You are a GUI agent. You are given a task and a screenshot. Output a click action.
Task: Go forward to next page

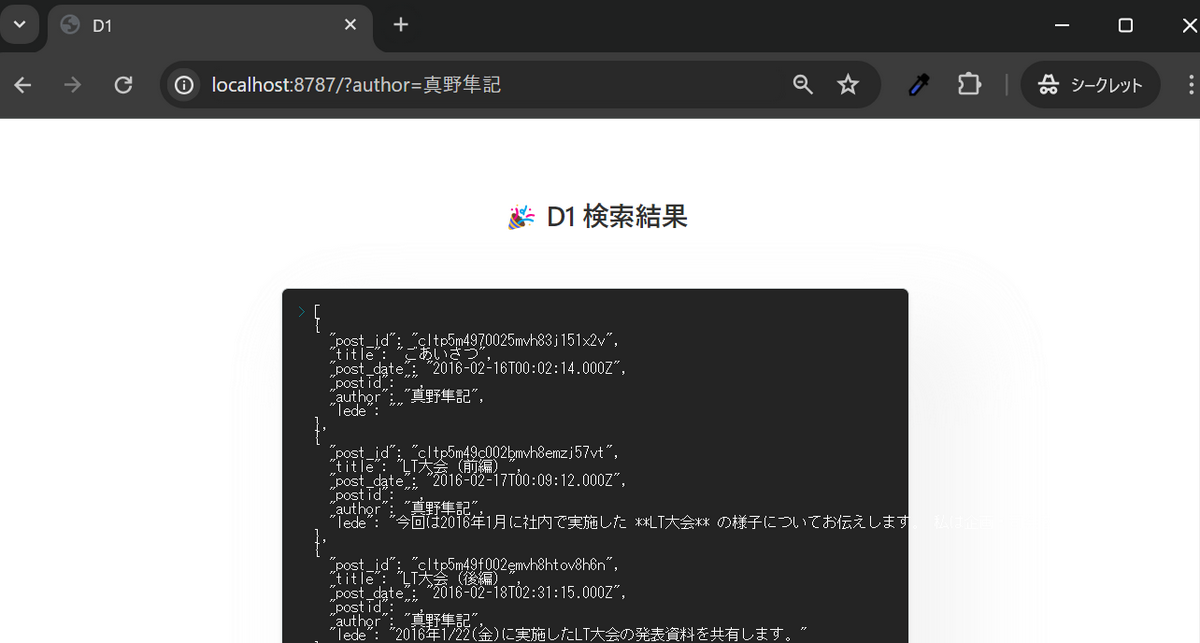point(73,85)
